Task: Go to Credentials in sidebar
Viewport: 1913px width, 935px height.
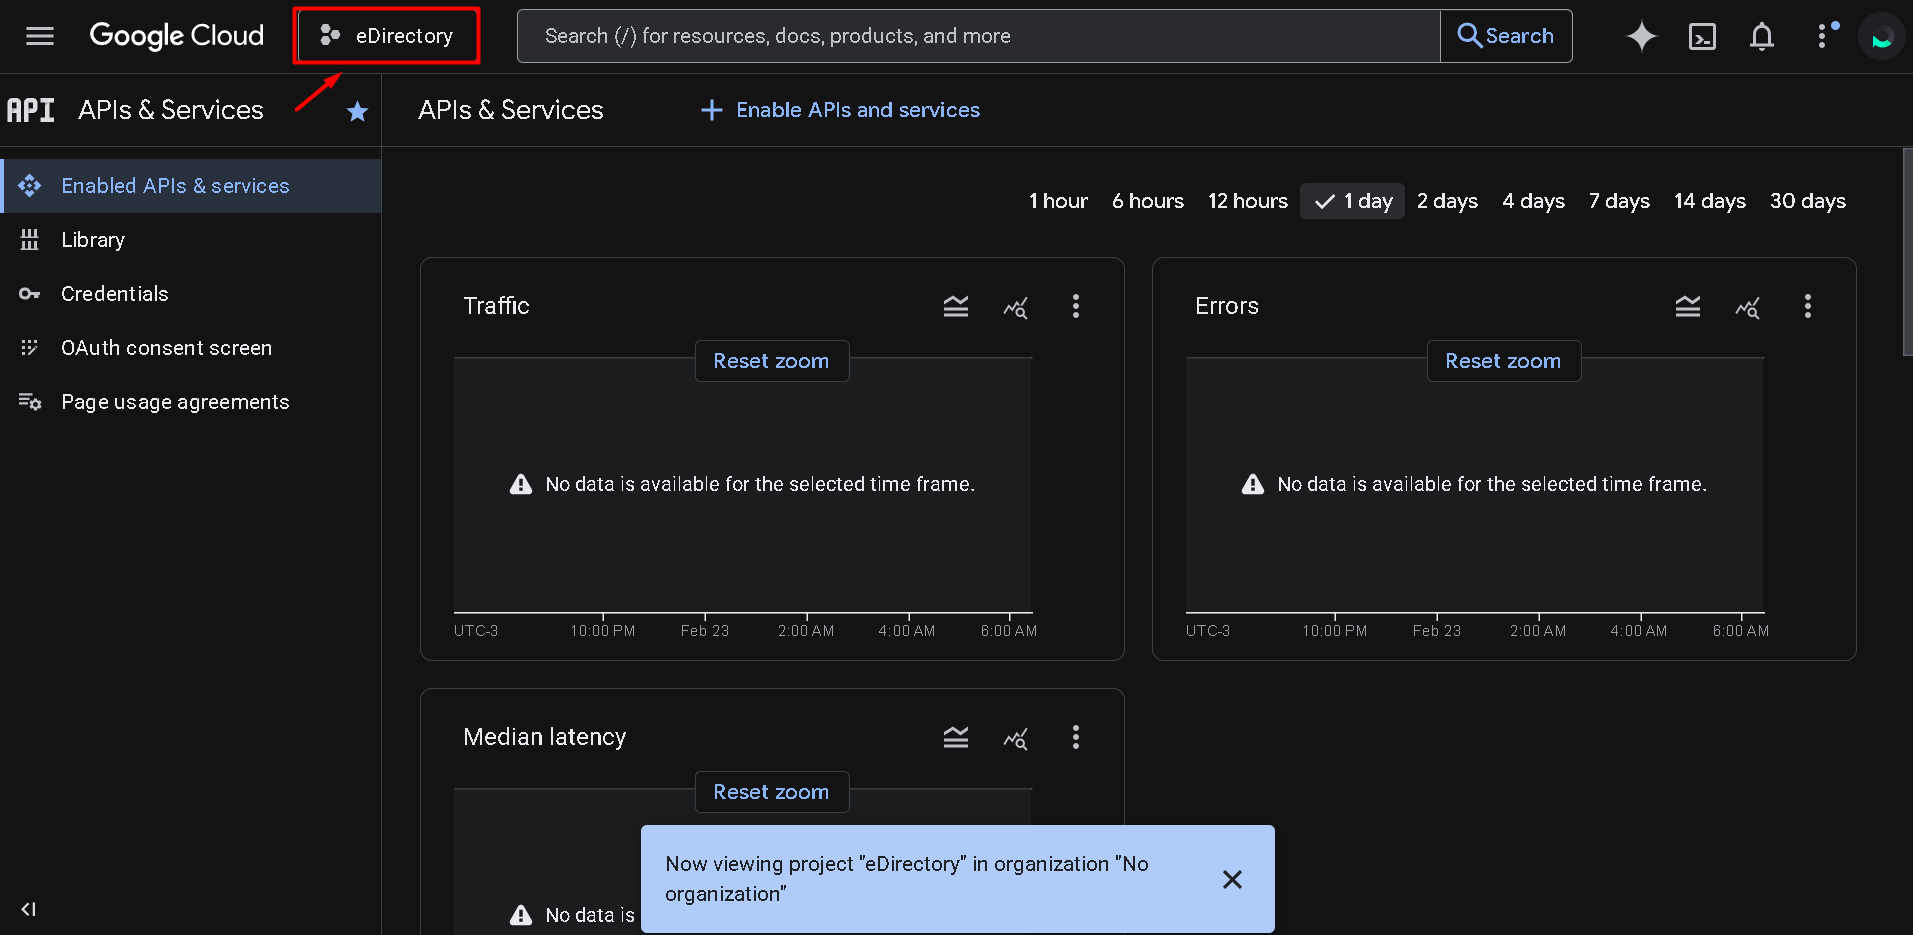Action: pos(114,294)
